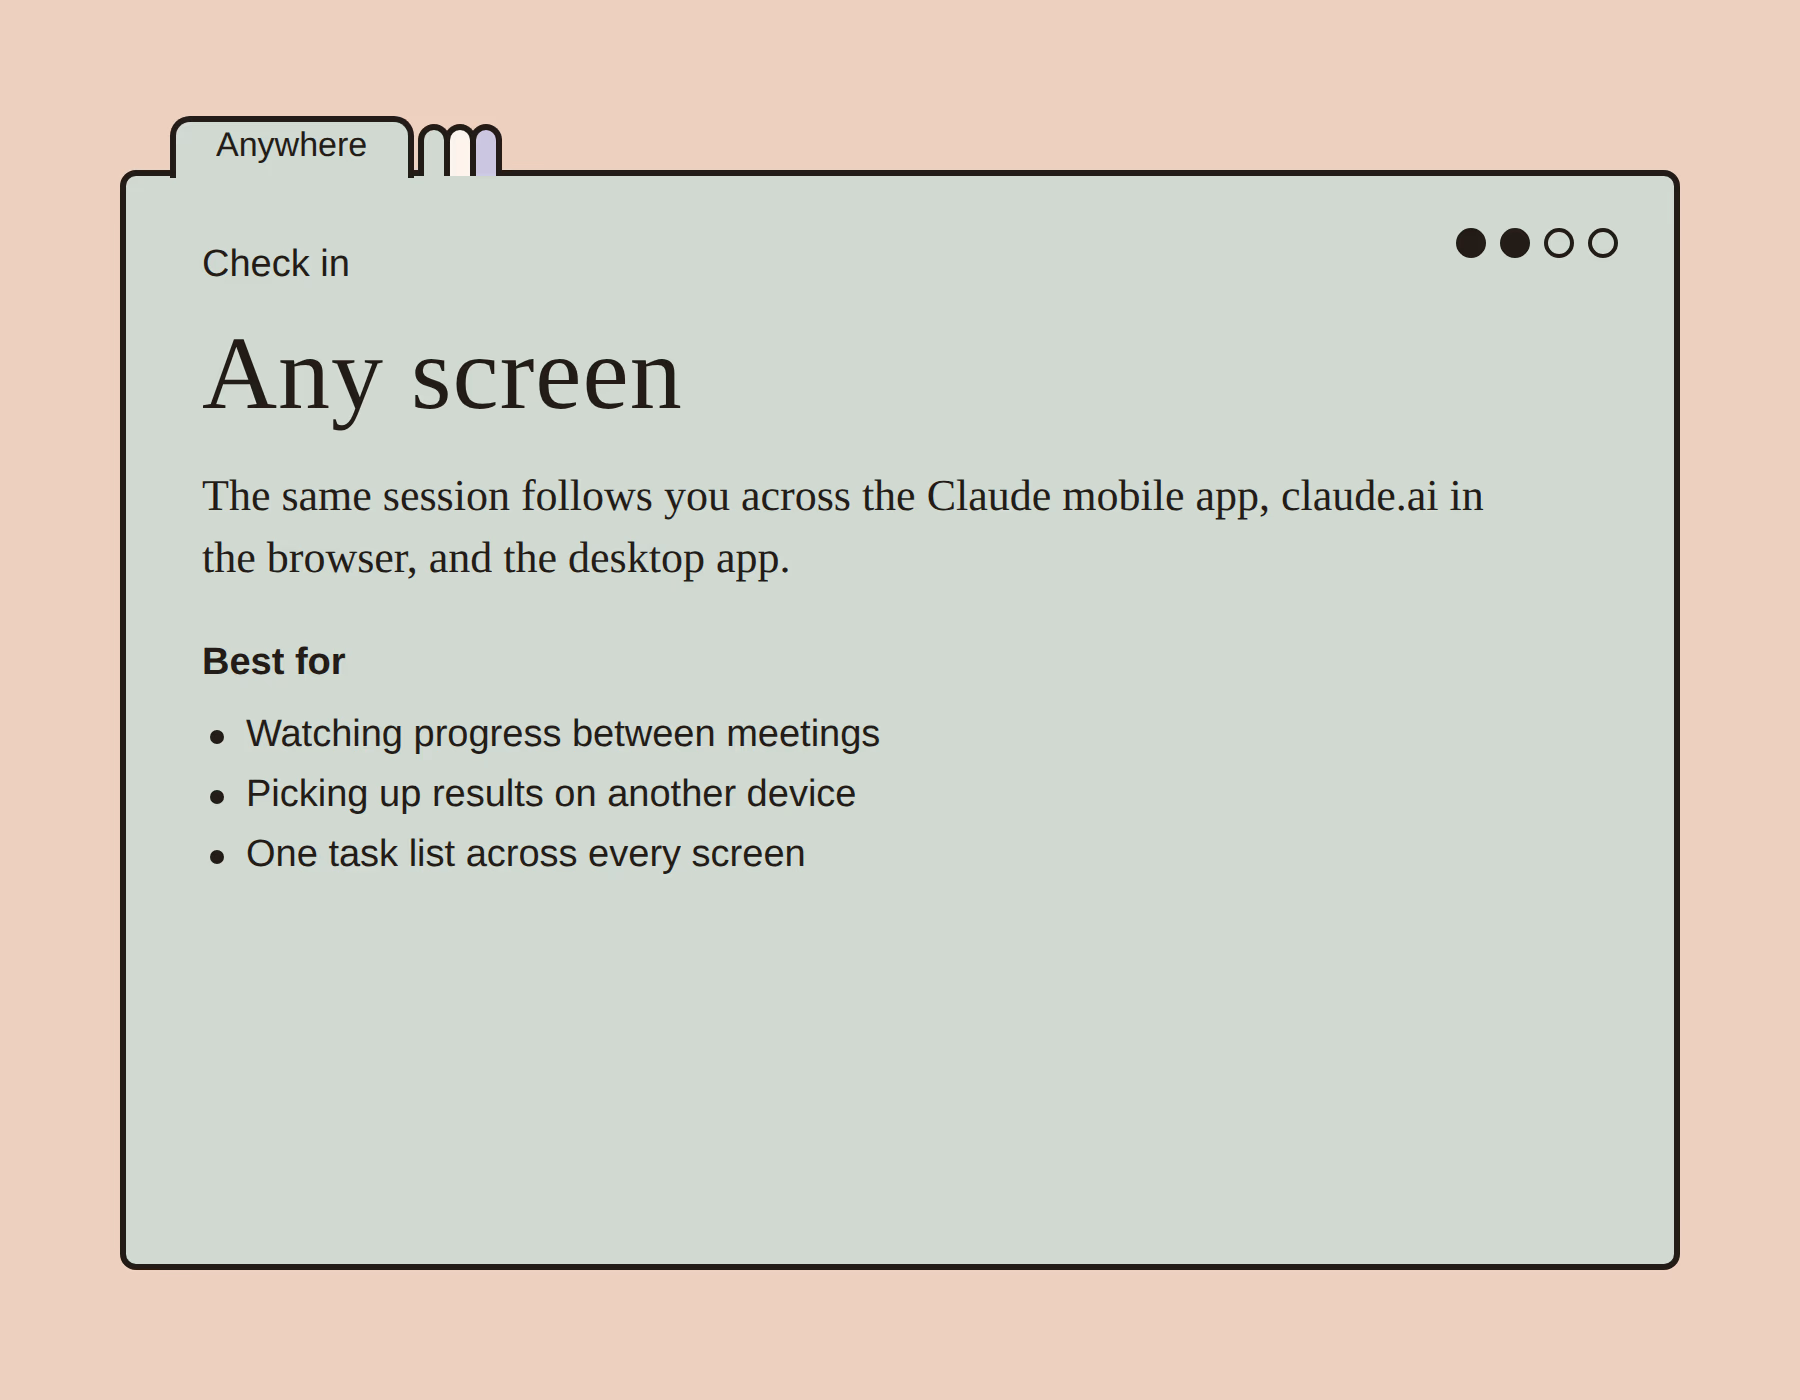Click the 'Check in' label
The width and height of the screenshot is (1800, 1400).
pos(276,264)
